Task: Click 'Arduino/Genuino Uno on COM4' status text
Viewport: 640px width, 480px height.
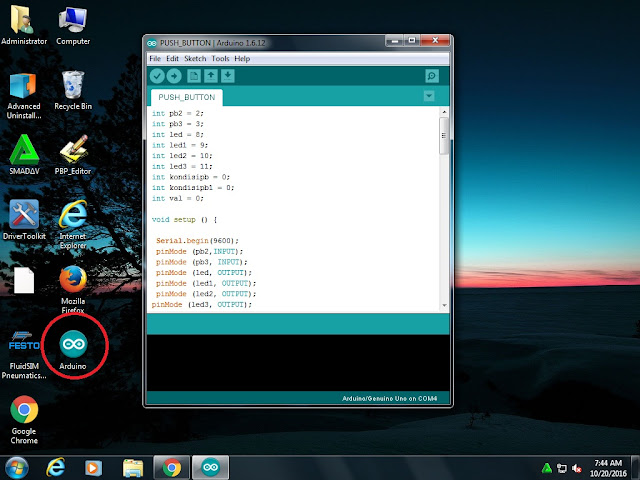Action: [x=389, y=398]
